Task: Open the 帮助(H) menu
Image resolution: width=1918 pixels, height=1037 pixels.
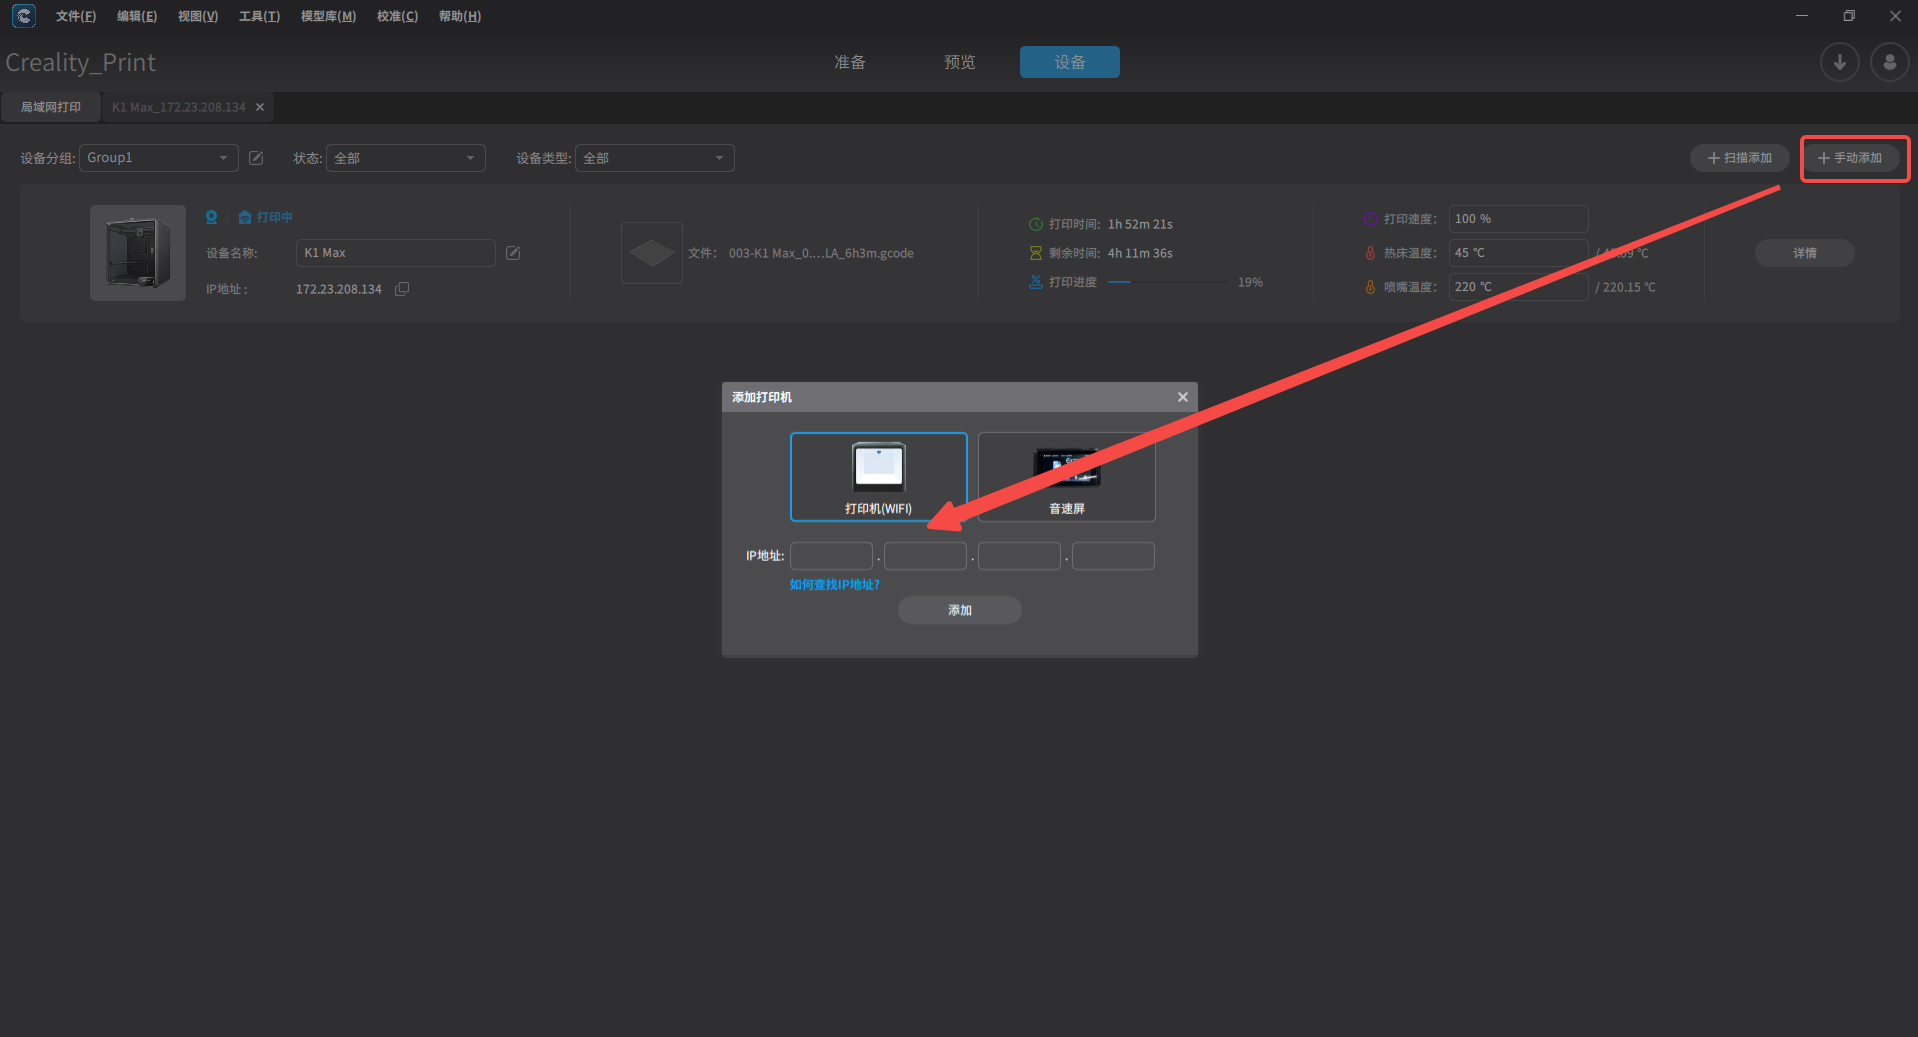Action: click(460, 16)
